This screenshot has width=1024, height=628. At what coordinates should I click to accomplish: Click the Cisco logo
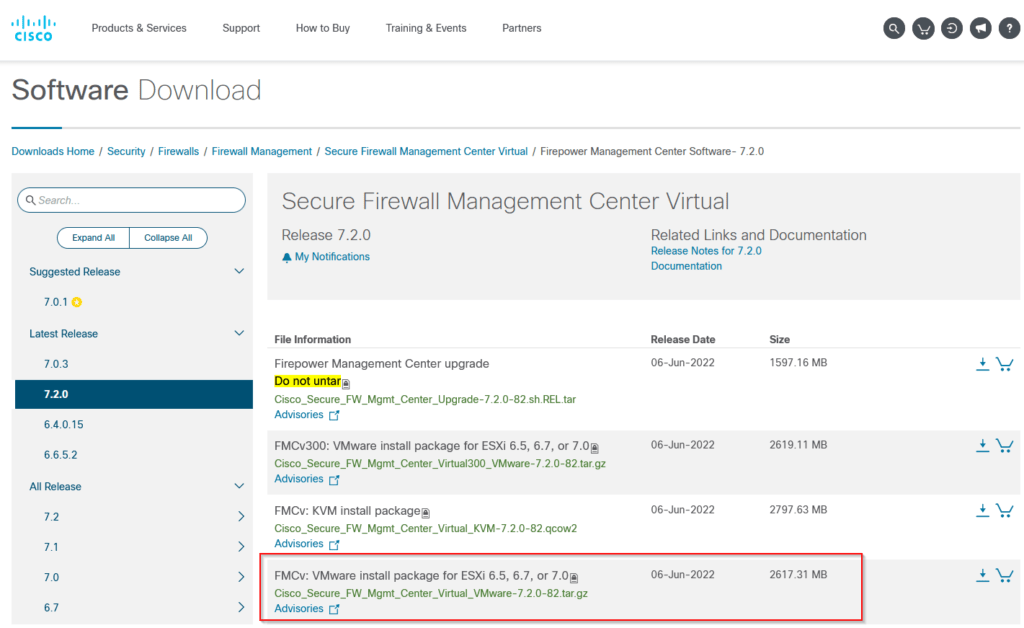(33, 27)
